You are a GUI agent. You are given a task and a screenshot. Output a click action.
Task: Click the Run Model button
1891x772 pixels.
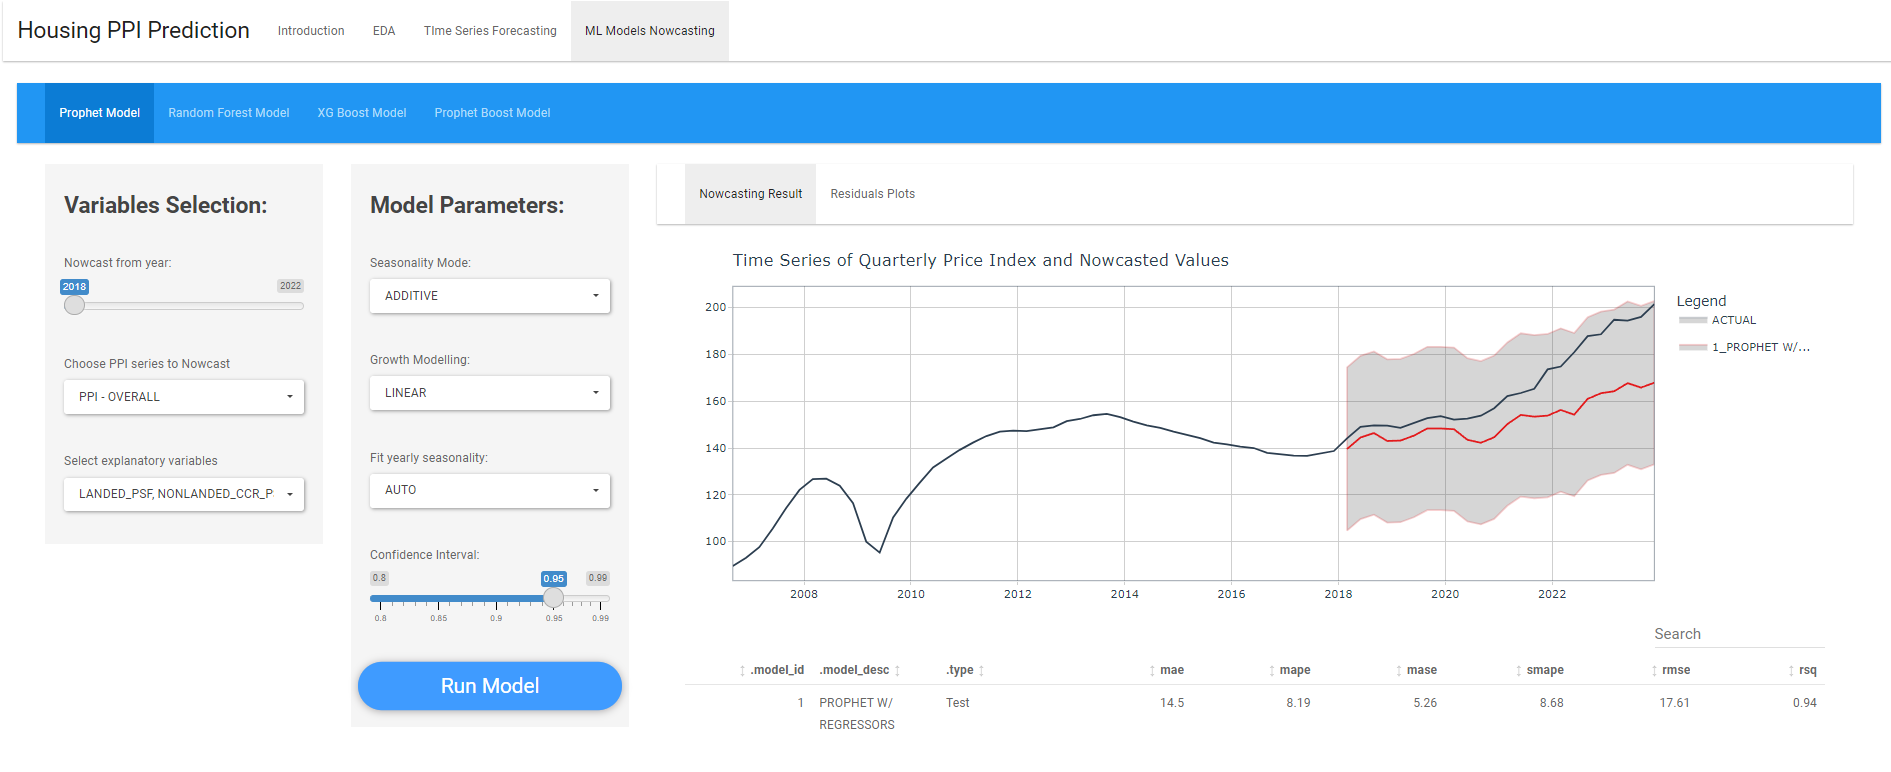[x=490, y=686]
